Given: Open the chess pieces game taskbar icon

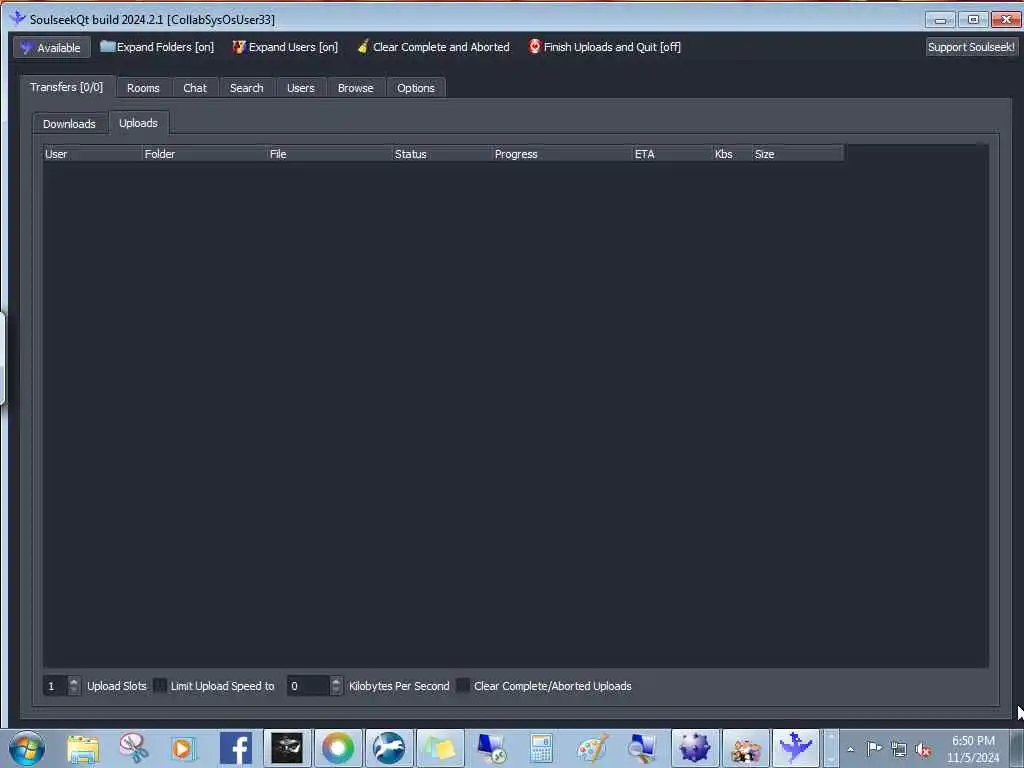Looking at the screenshot, I should 745,748.
